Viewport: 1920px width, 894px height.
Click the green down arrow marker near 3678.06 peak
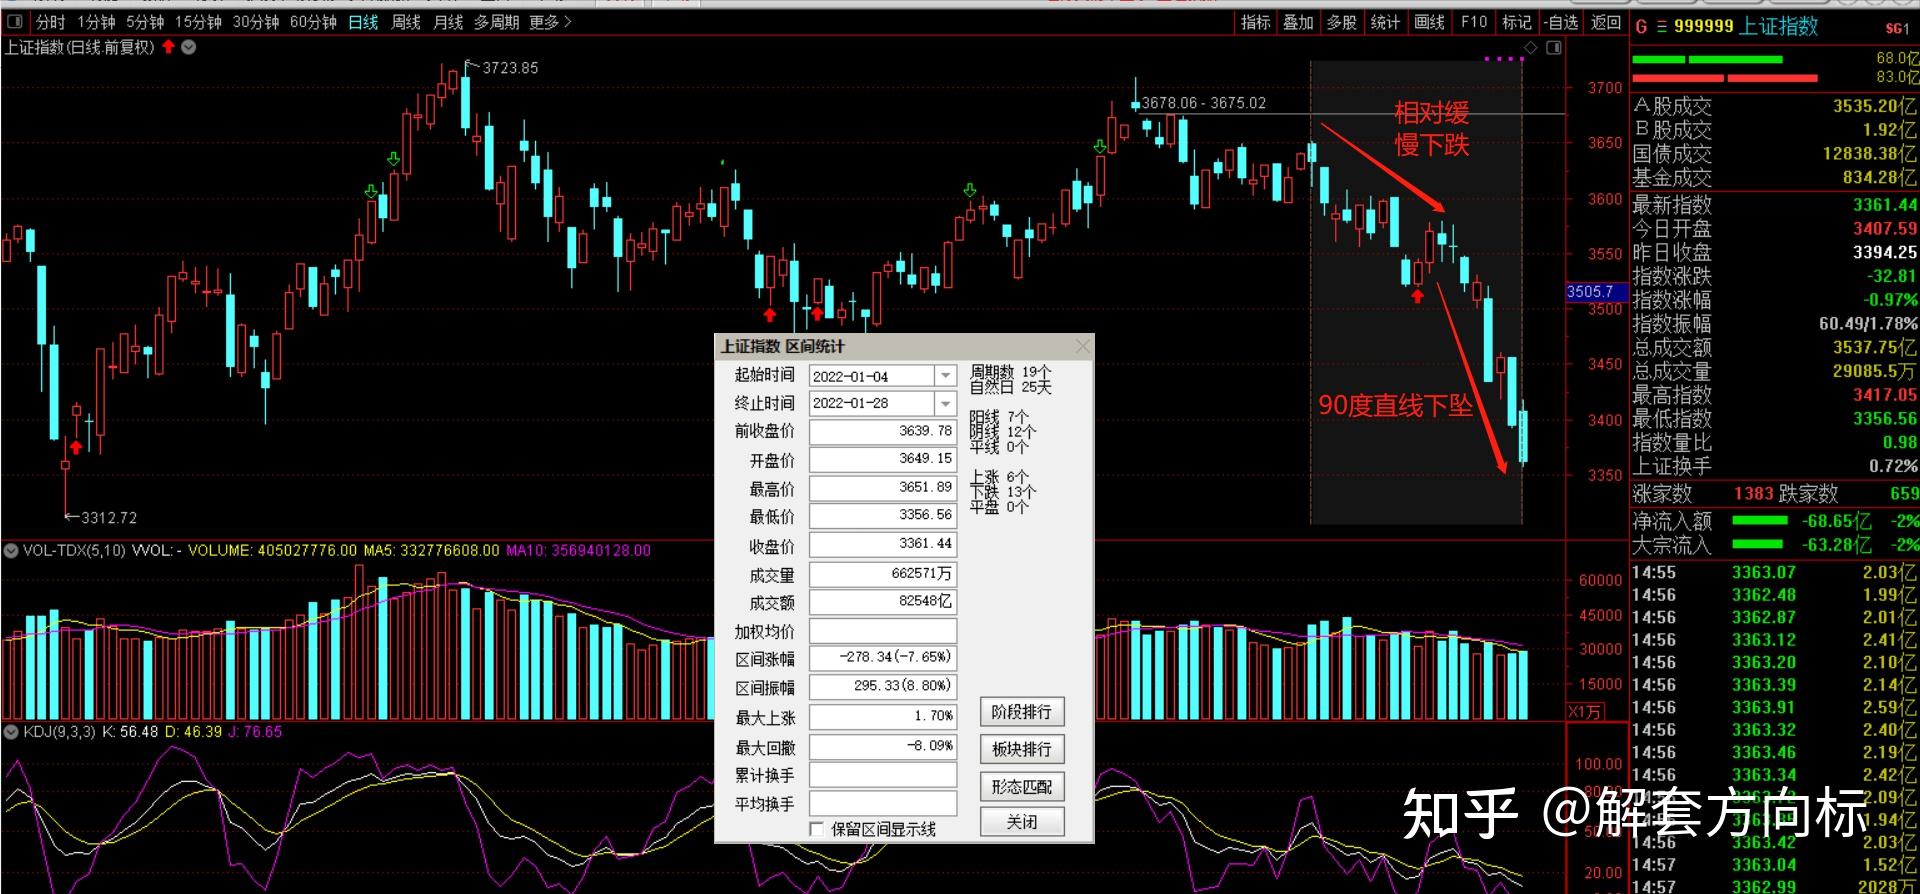[x=1100, y=146]
